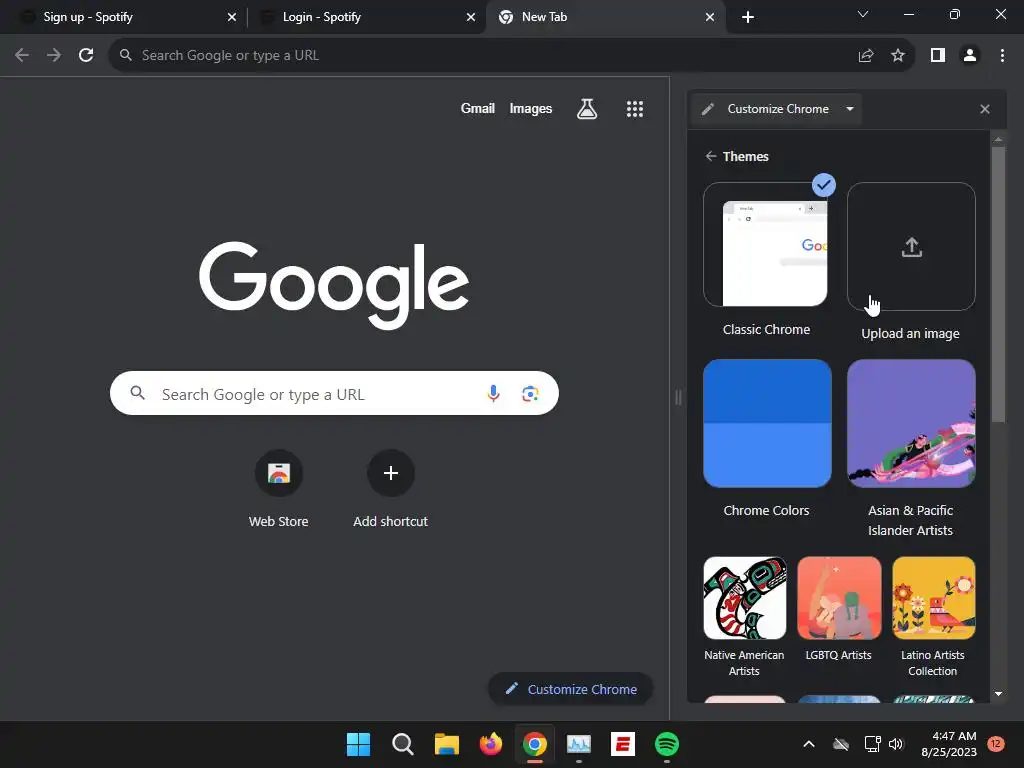Open File Explorer from the taskbar

[447, 744]
